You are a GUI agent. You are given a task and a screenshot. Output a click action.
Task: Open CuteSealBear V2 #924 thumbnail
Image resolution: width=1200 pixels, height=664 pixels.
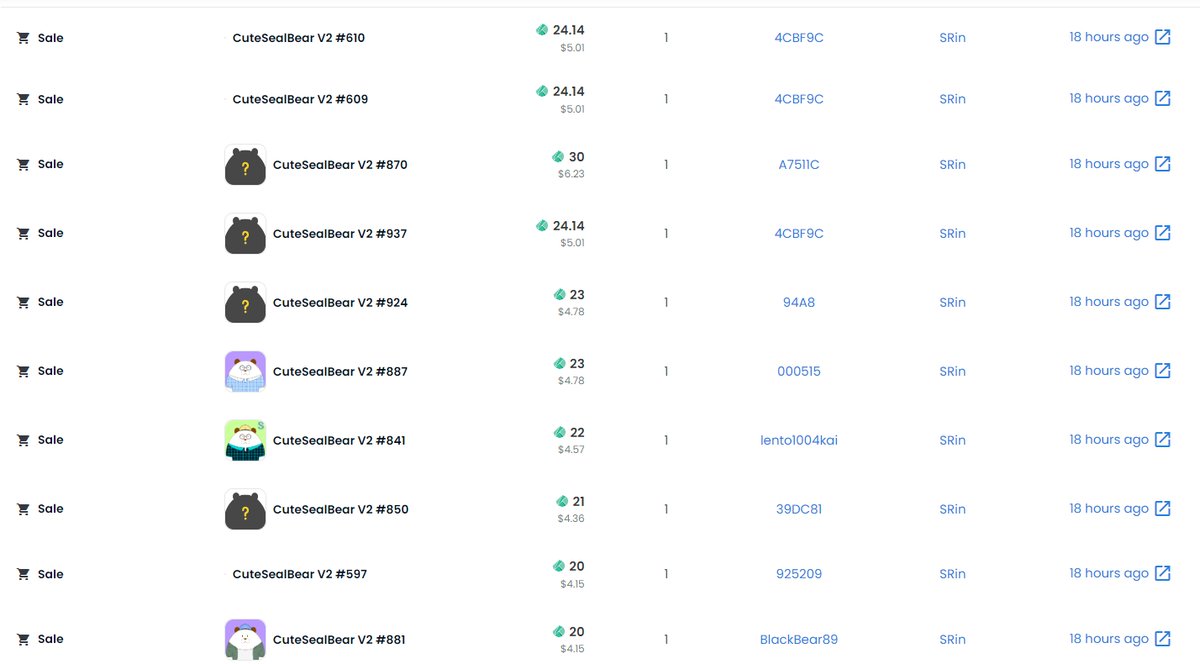pyautogui.click(x=245, y=302)
